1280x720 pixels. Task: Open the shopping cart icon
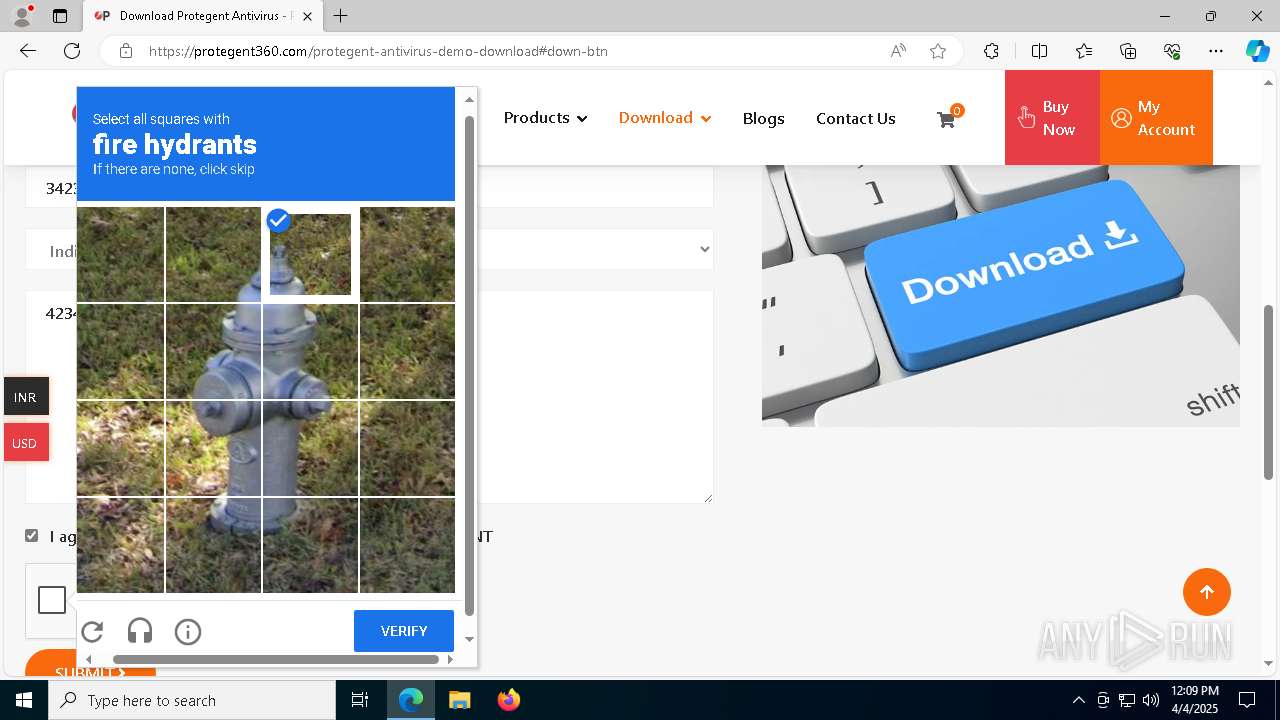coord(946,119)
